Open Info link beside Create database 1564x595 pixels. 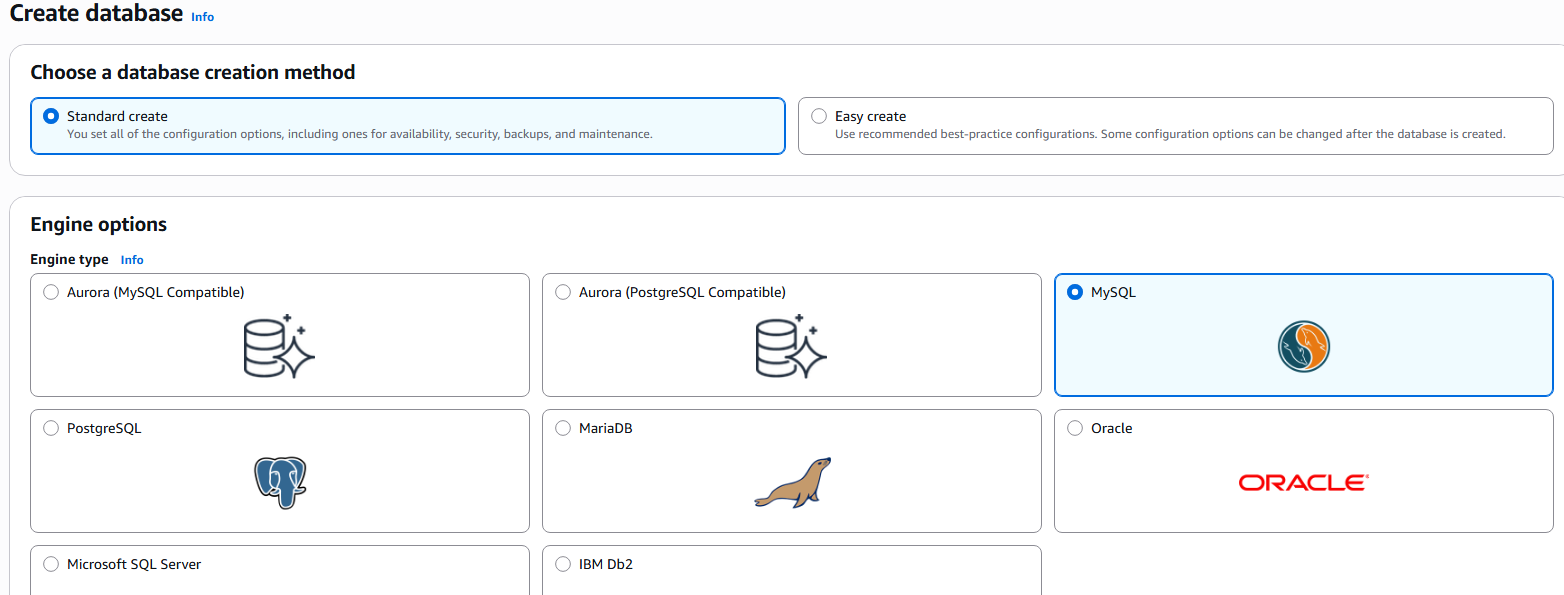coord(202,17)
